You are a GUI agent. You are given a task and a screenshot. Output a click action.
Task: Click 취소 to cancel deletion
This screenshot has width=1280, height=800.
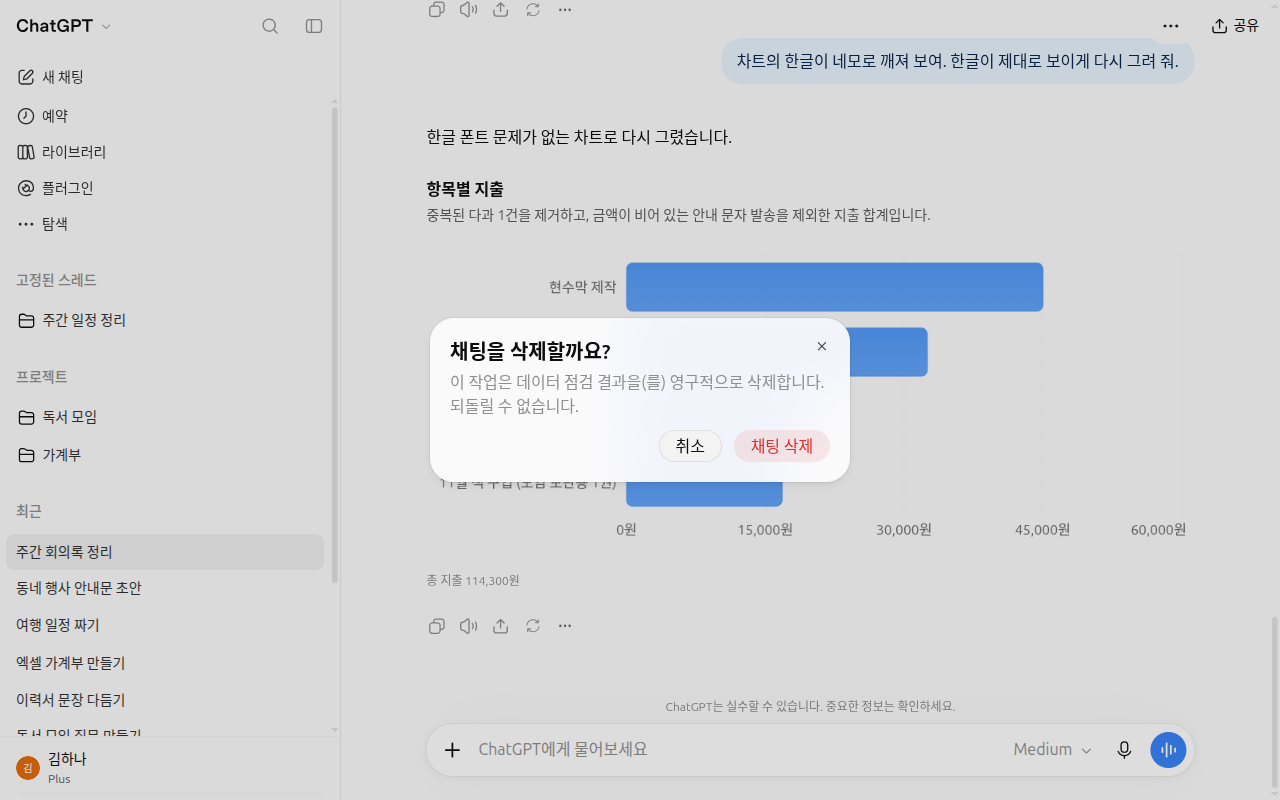690,446
